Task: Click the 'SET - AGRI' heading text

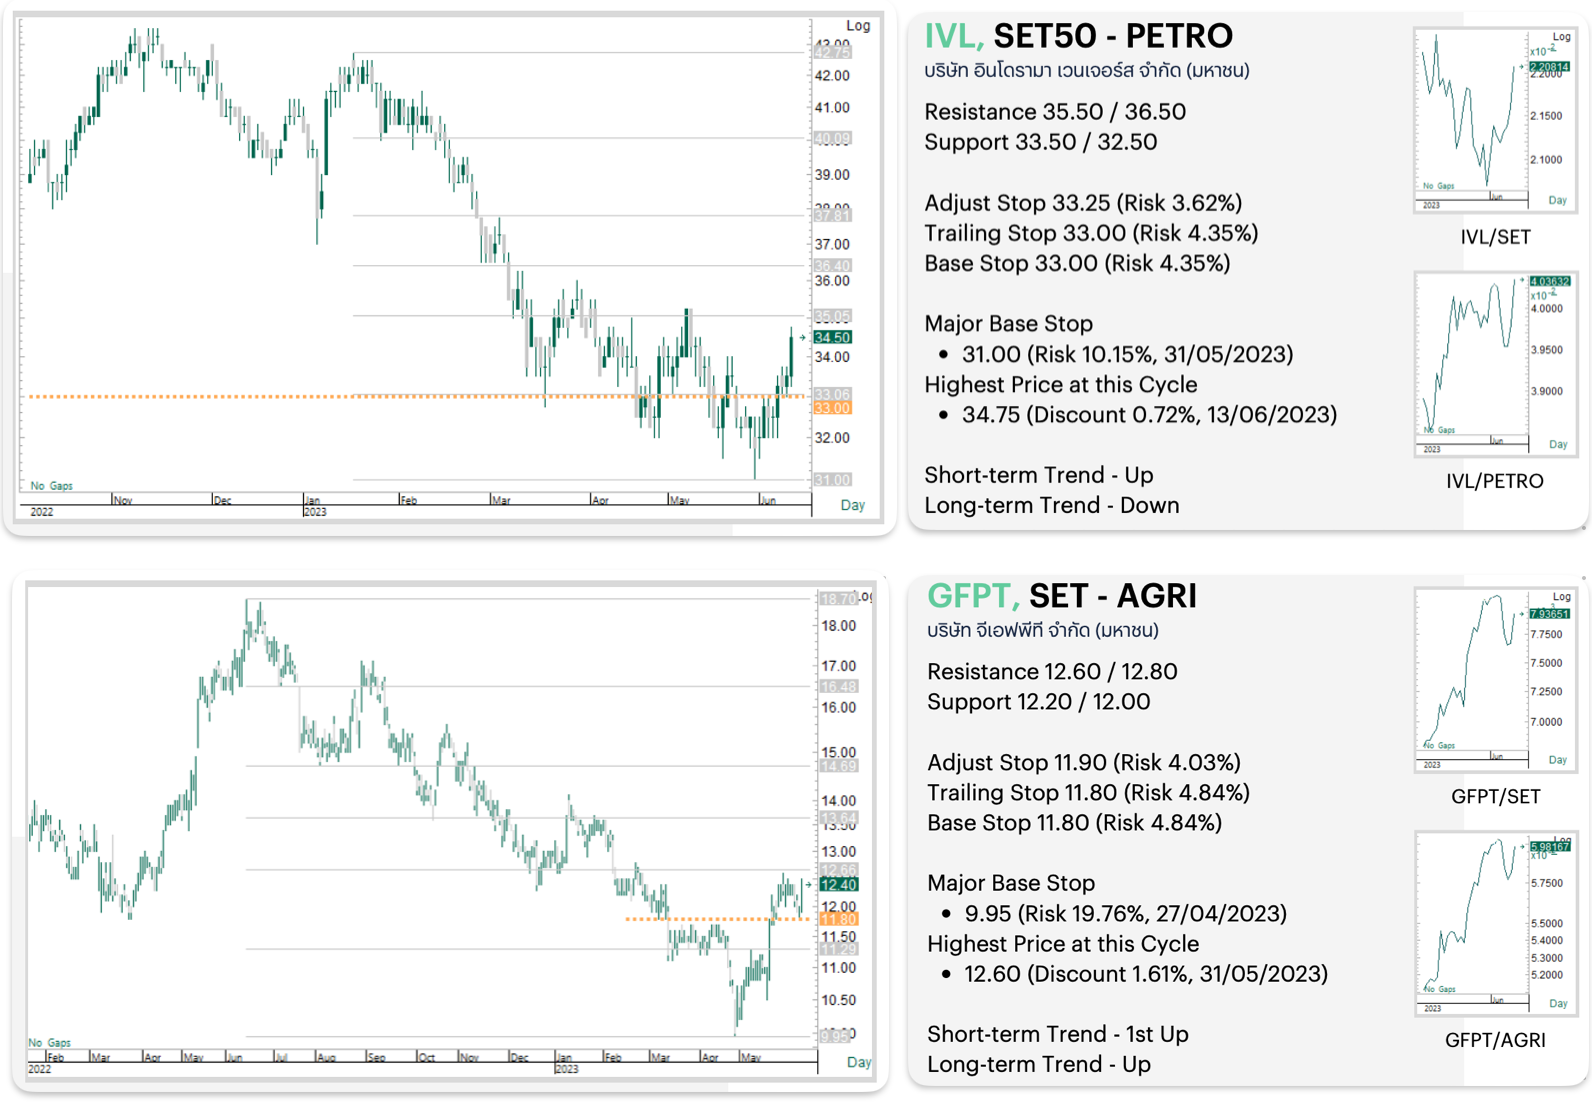Action: [1113, 596]
